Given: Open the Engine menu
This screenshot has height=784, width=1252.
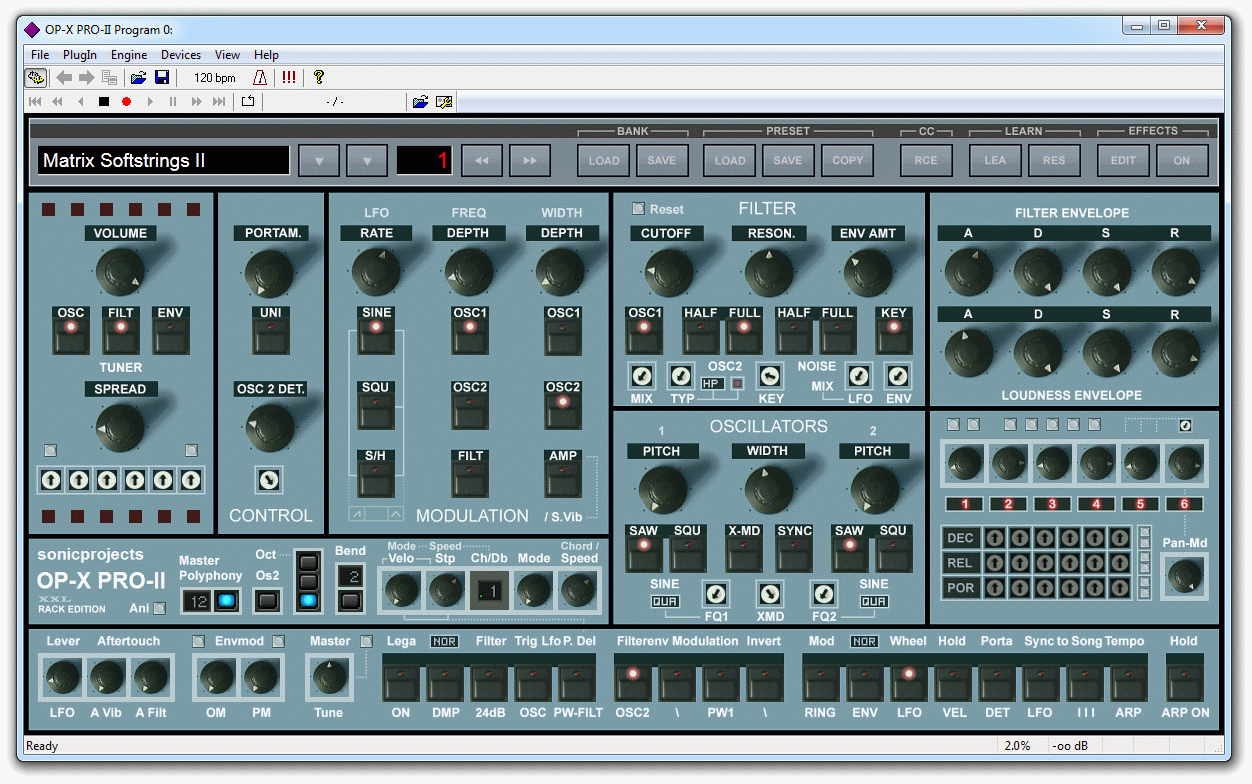Looking at the screenshot, I should [129, 55].
